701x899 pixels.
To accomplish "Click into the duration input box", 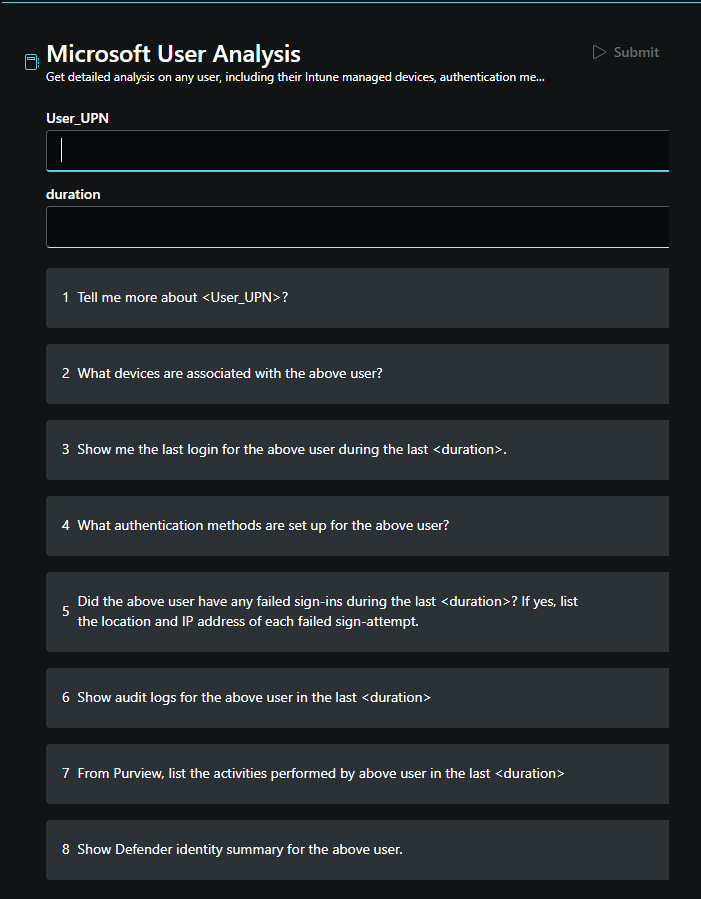I will pos(358,227).
